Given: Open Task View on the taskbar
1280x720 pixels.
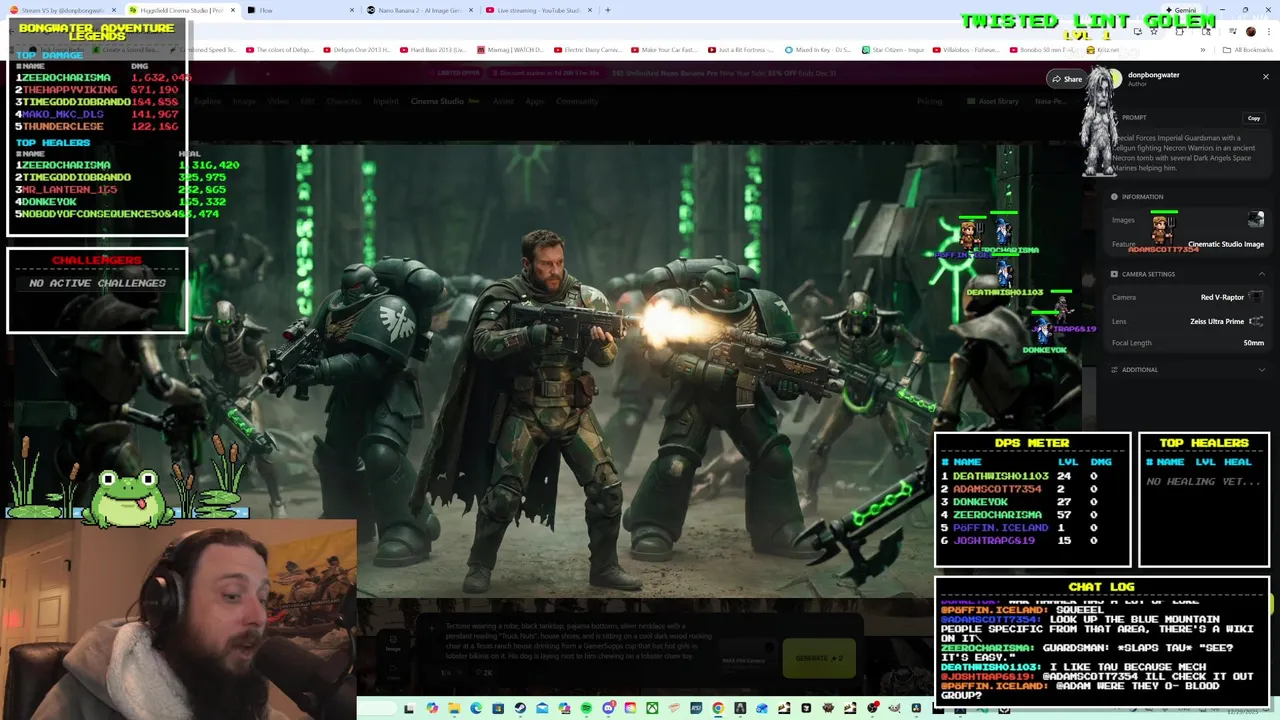Looking at the screenshot, I should (x=409, y=709).
